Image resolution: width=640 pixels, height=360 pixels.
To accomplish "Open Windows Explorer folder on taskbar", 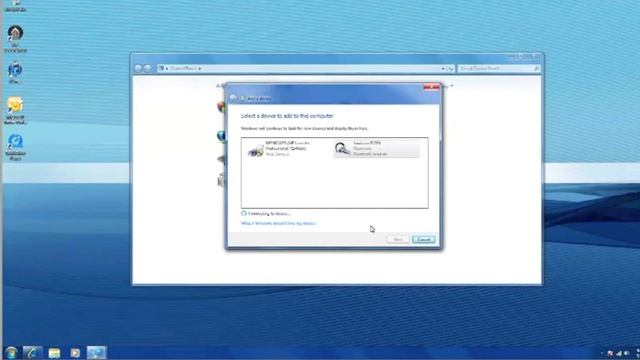I will (x=54, y=353).
